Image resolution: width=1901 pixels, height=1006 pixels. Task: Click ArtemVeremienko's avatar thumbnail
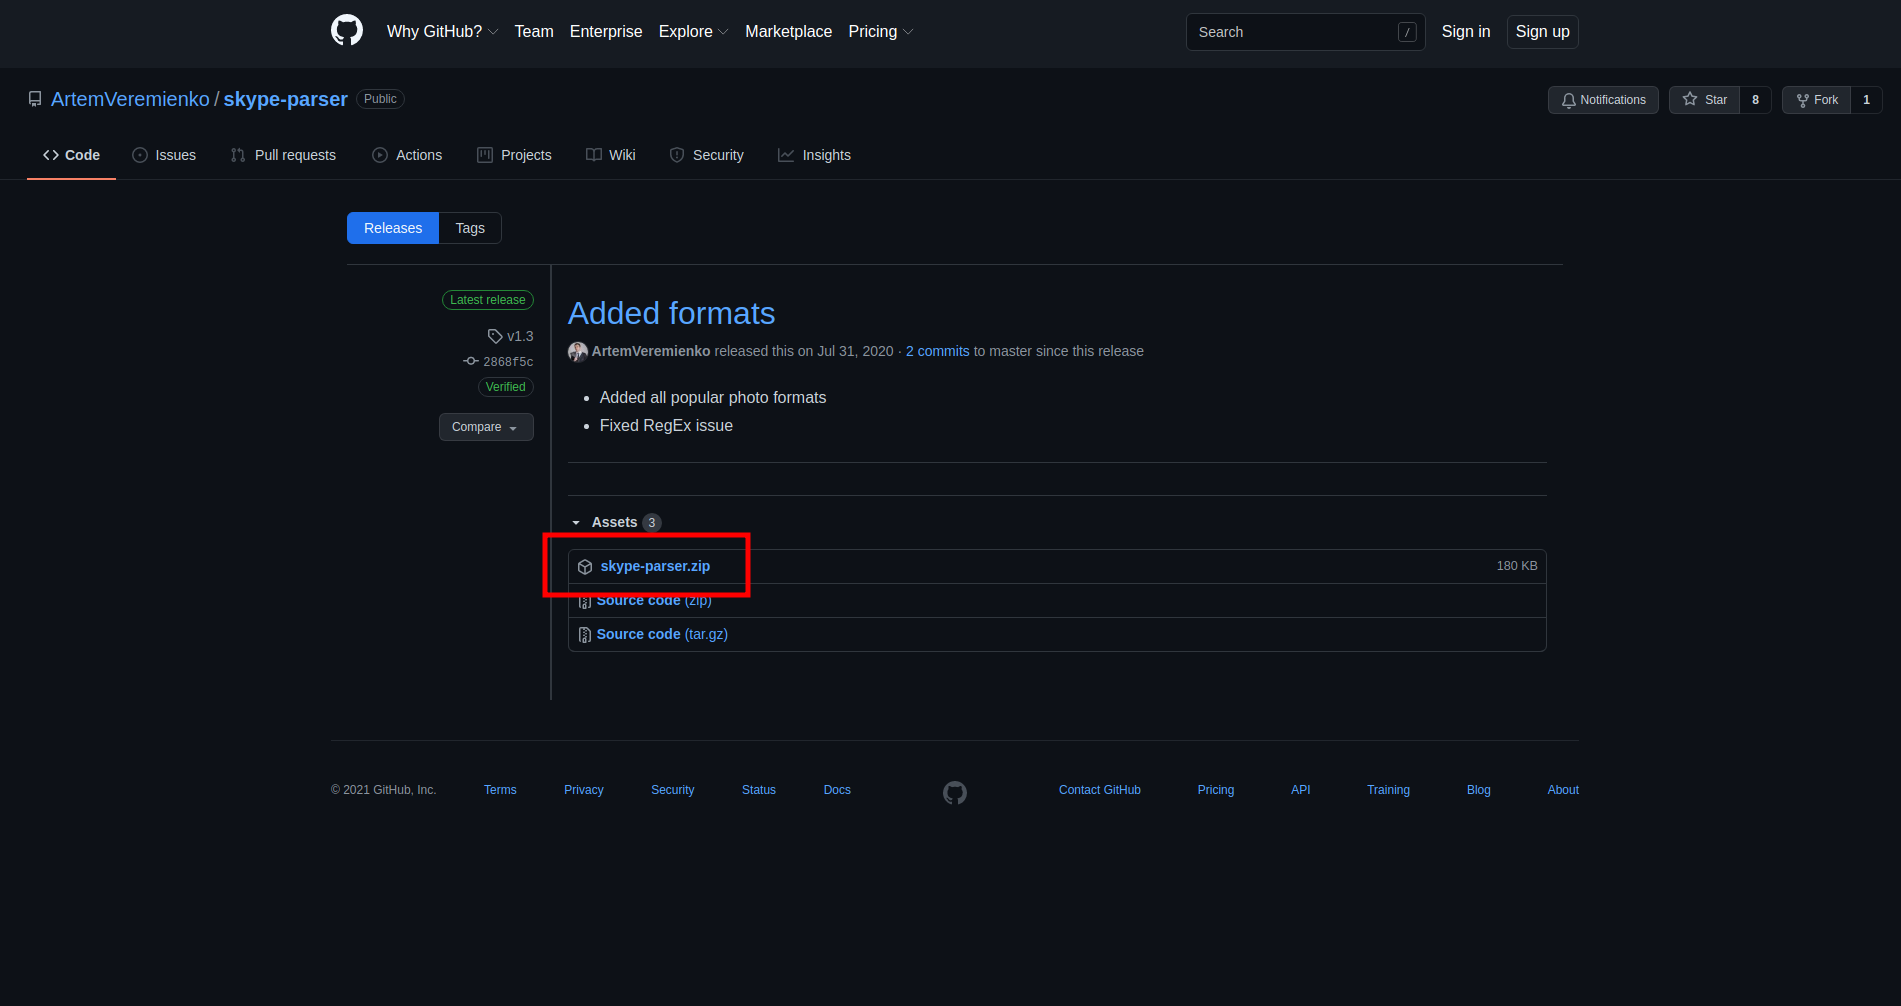[x=578, y=351]
